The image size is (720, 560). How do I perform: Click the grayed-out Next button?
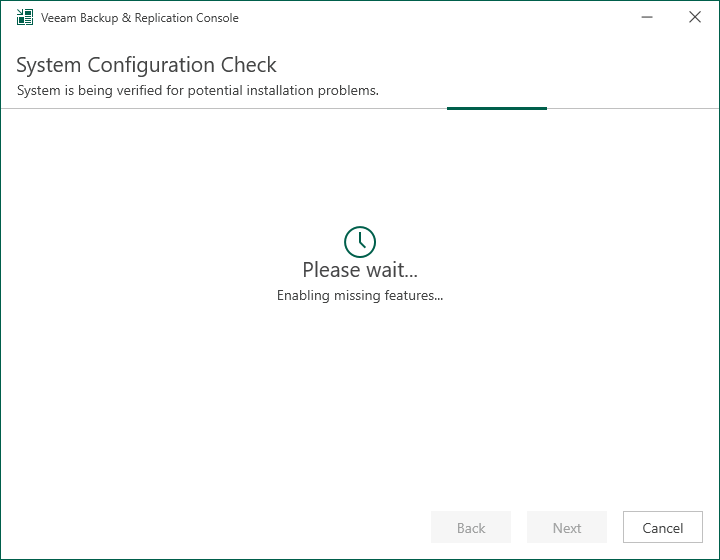coord(567,528)
